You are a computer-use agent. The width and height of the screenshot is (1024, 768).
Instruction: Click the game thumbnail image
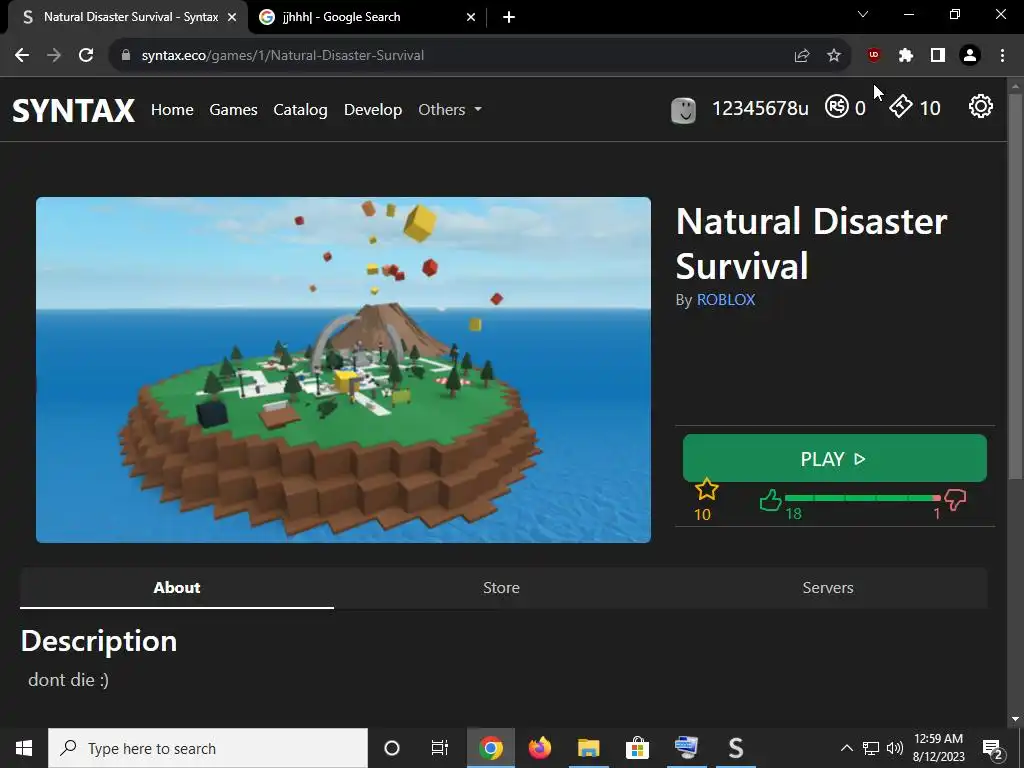click(344, 370)
